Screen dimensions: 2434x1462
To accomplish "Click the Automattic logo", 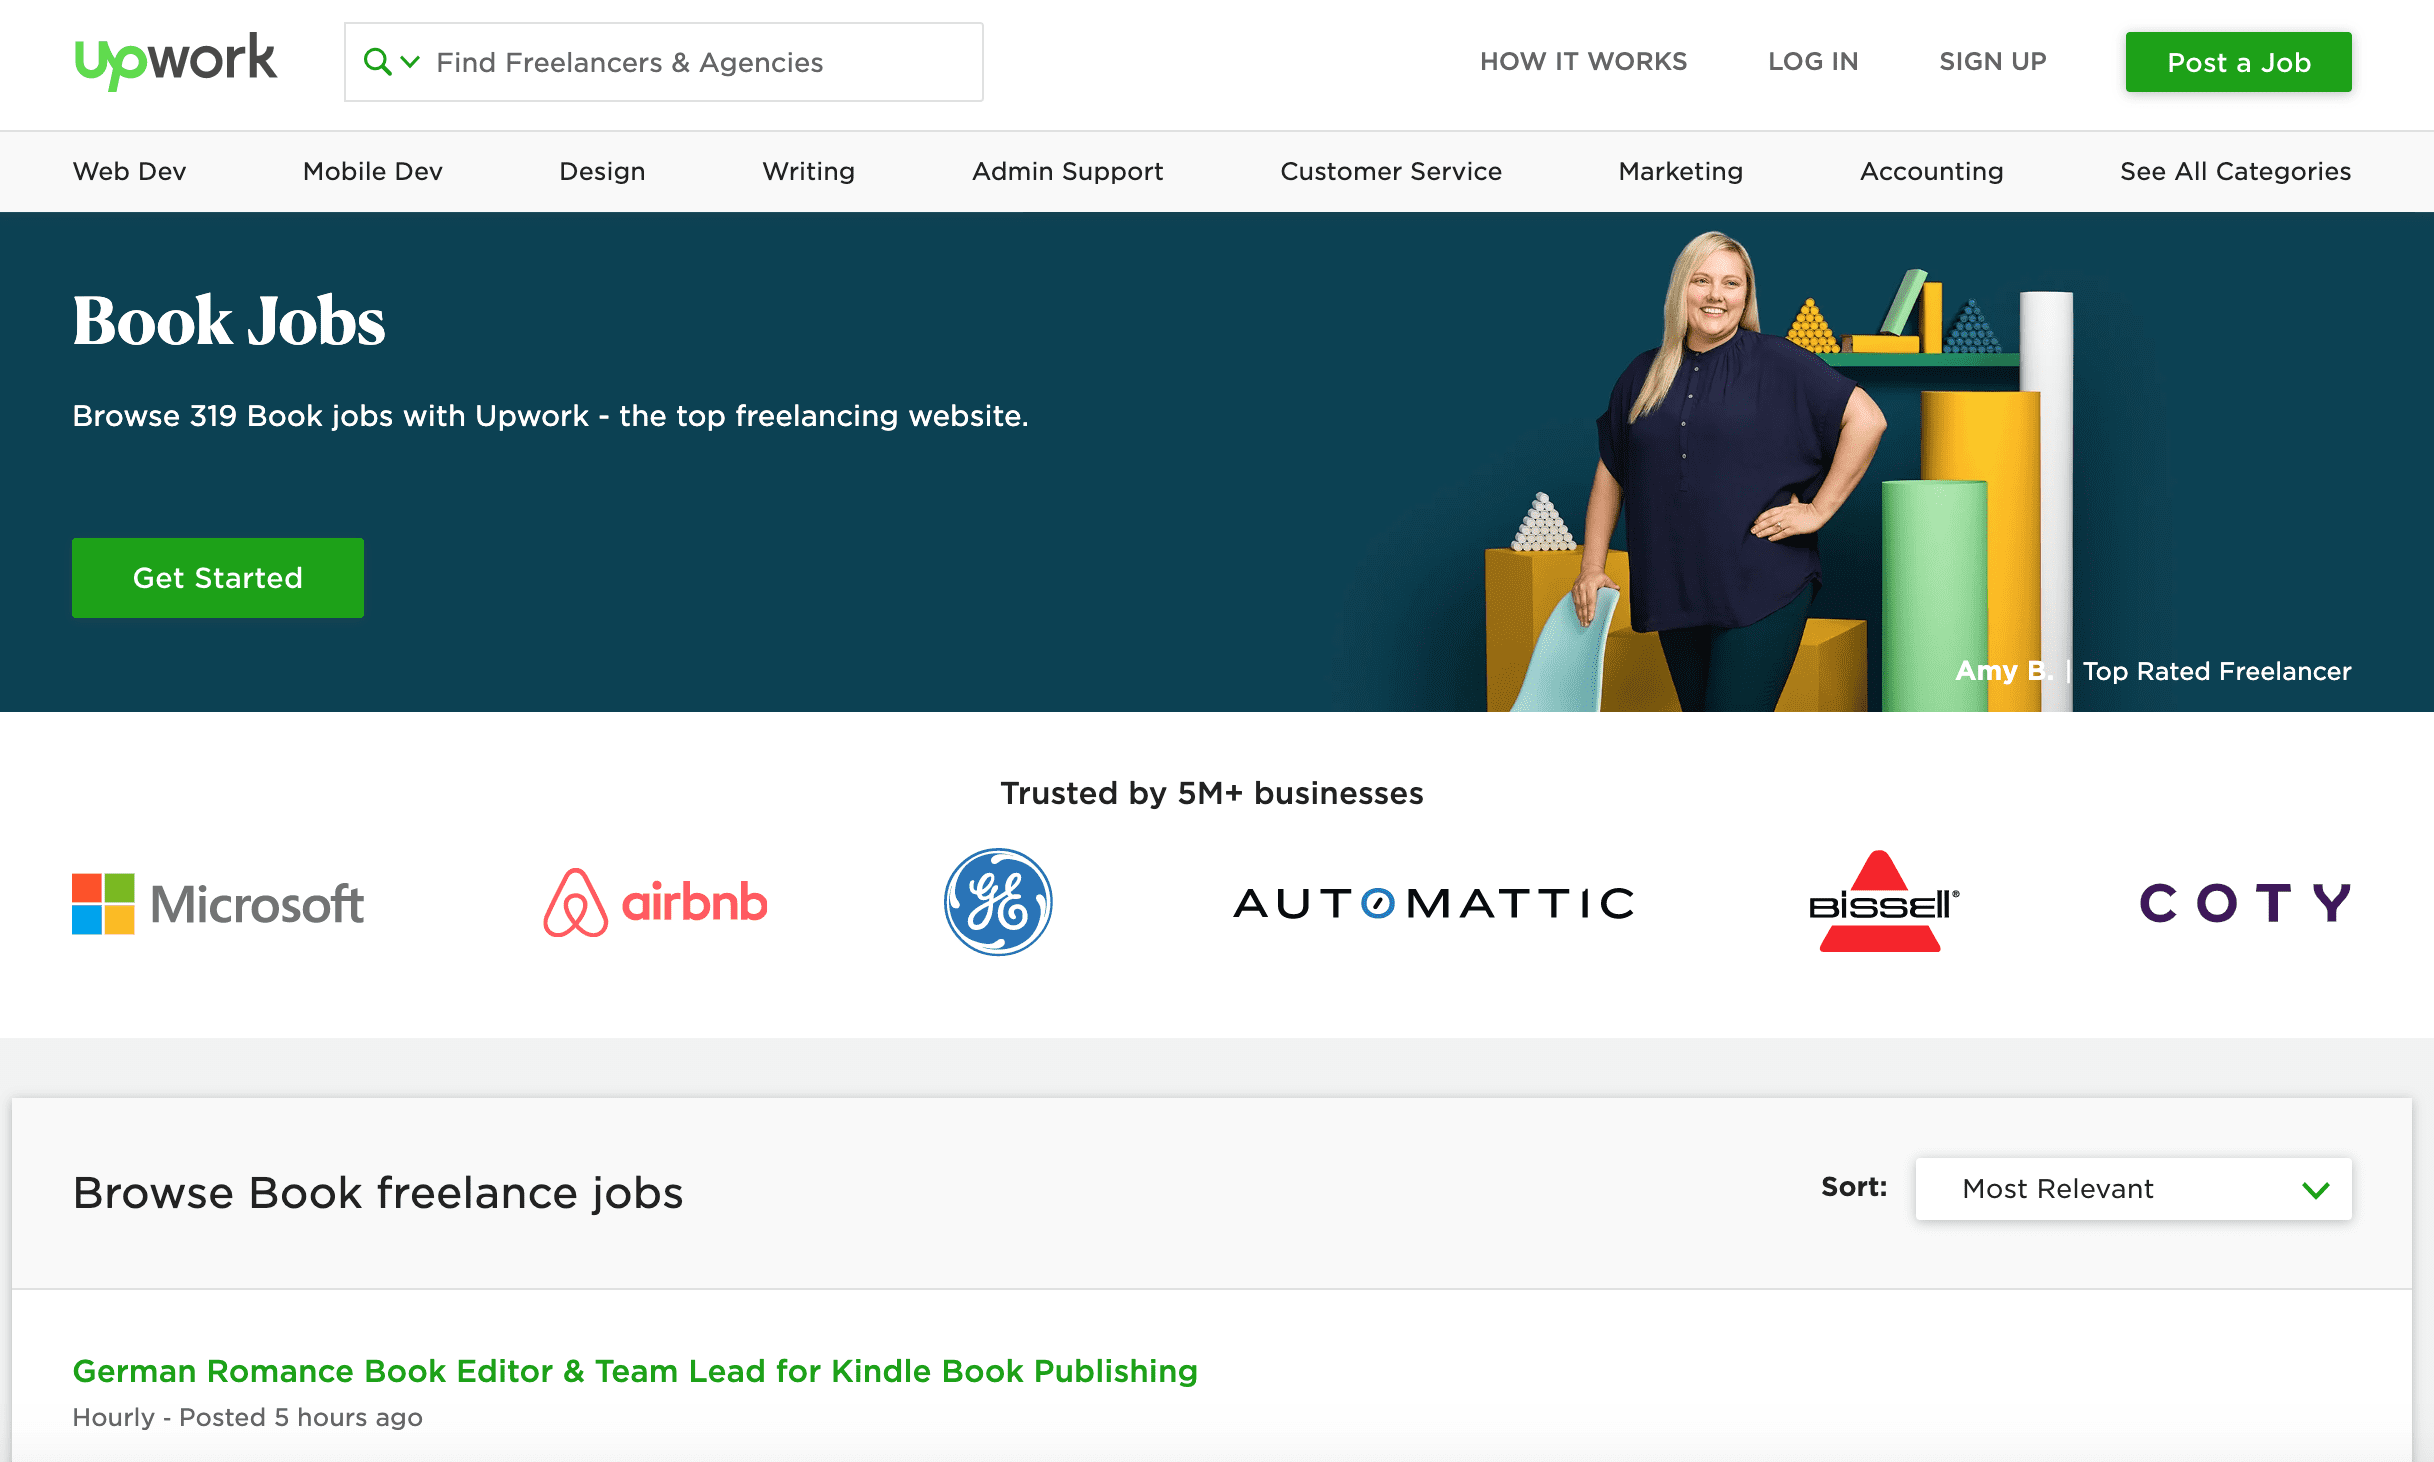I will [x=1434, y=903].
